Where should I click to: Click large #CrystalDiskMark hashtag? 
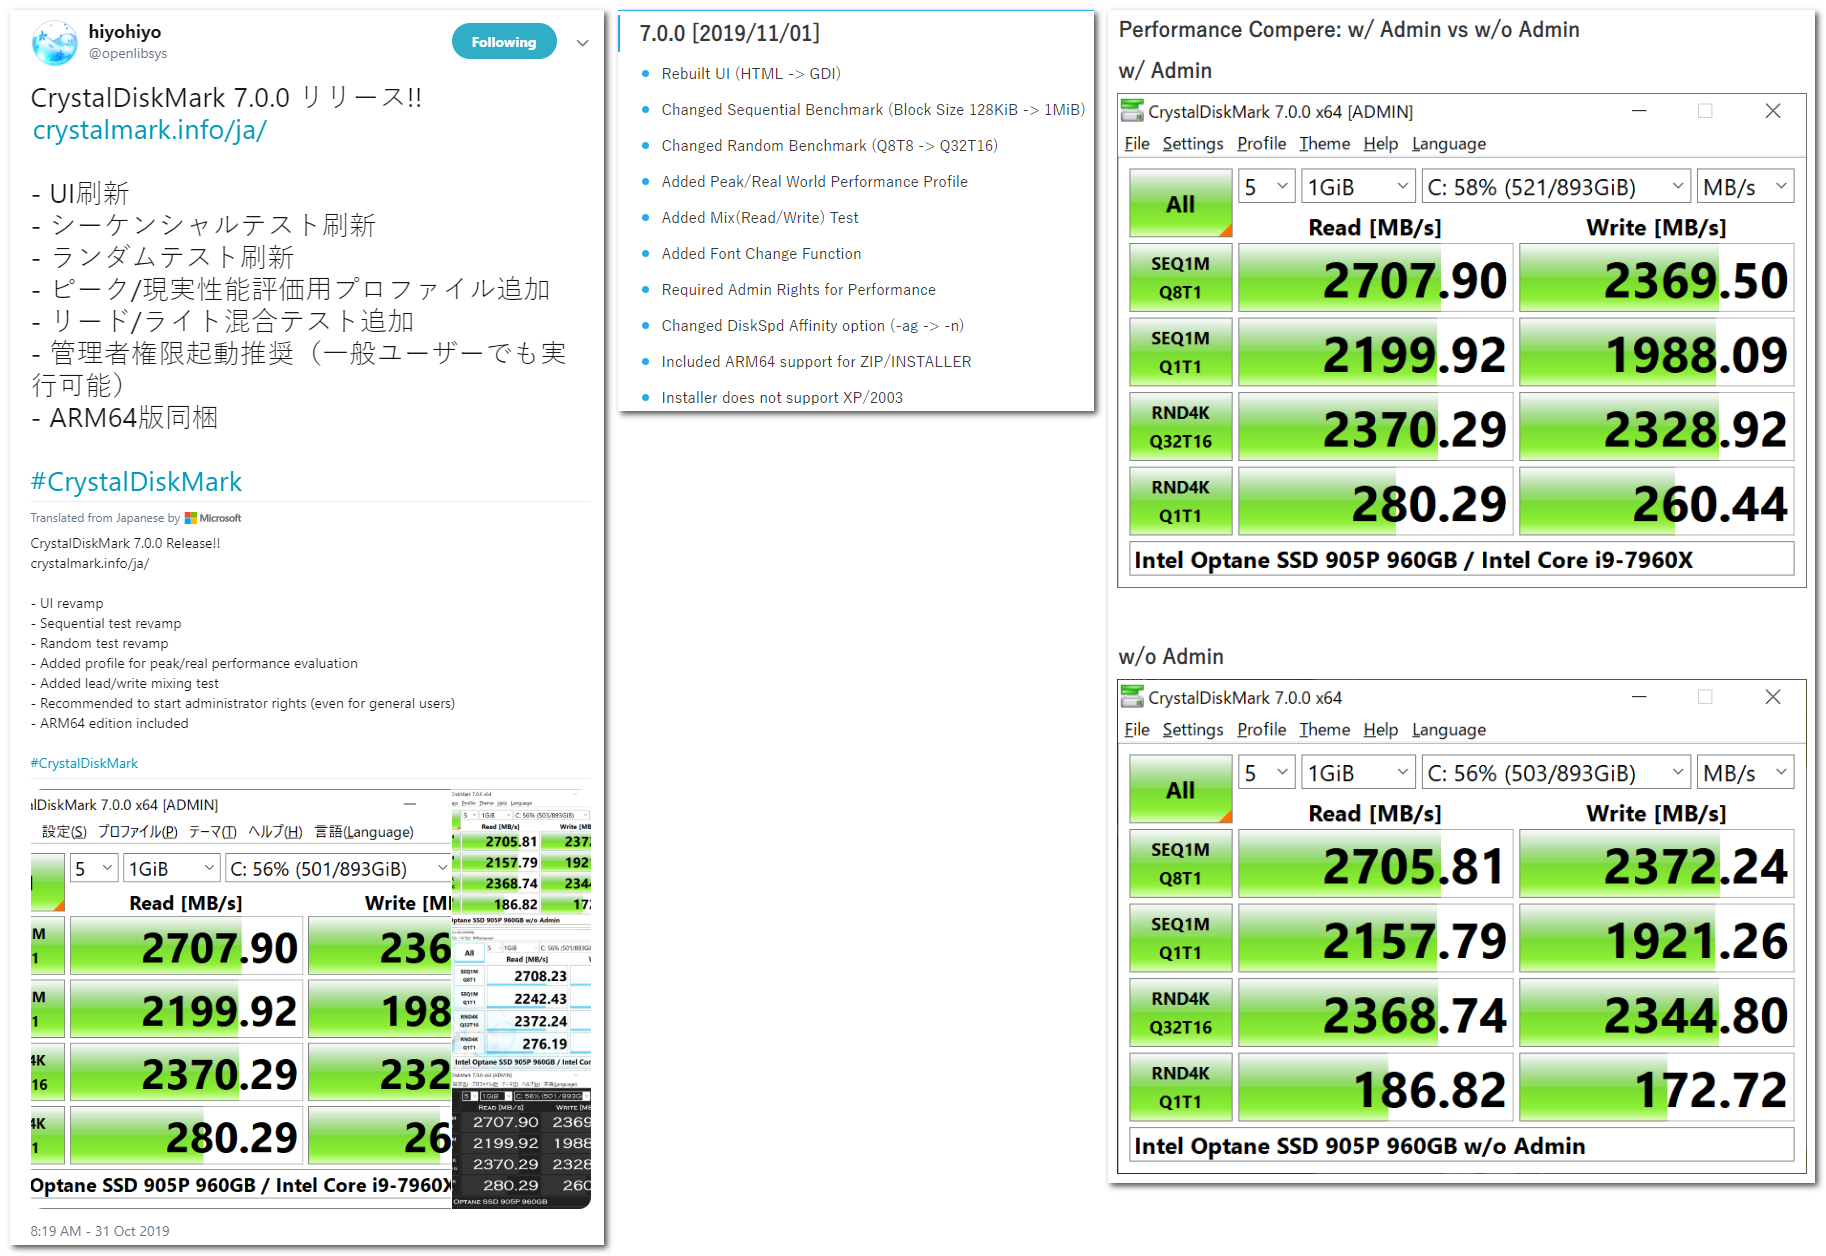pyautogui.click(x=136, y=482)
